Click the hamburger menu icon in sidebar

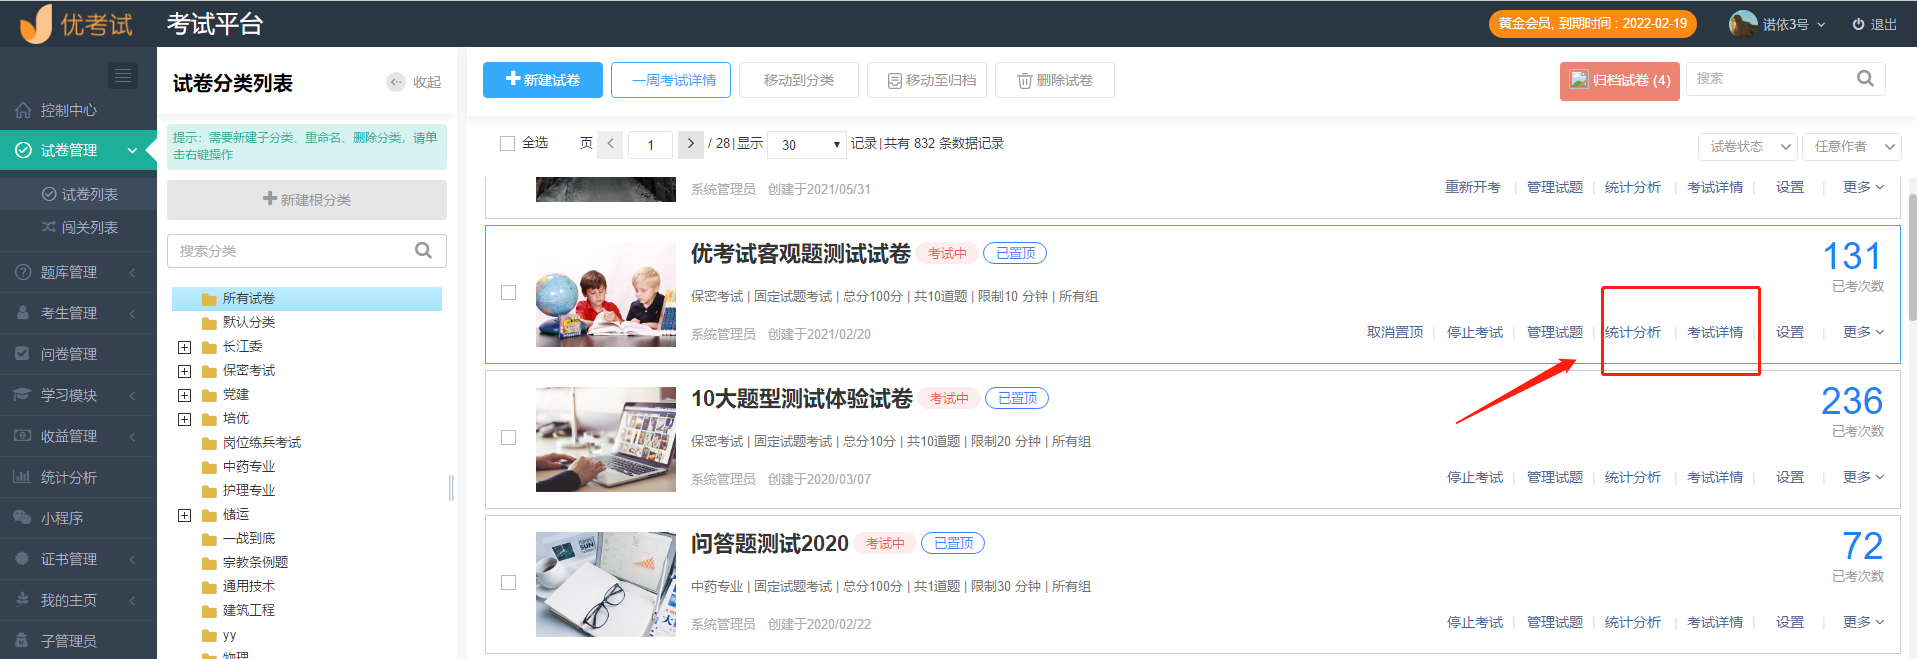tap(122, 76)
